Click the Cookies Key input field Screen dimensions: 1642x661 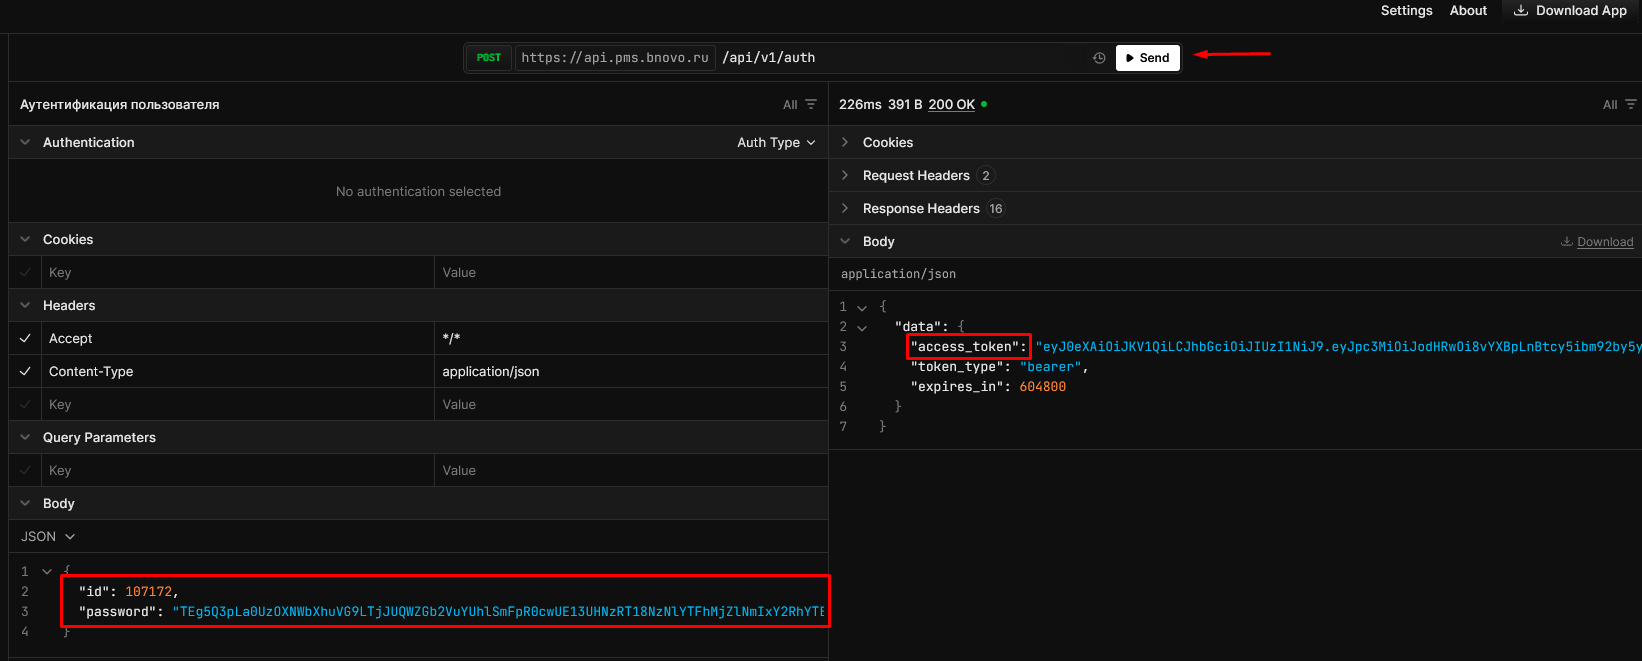(x=237, y=272)
